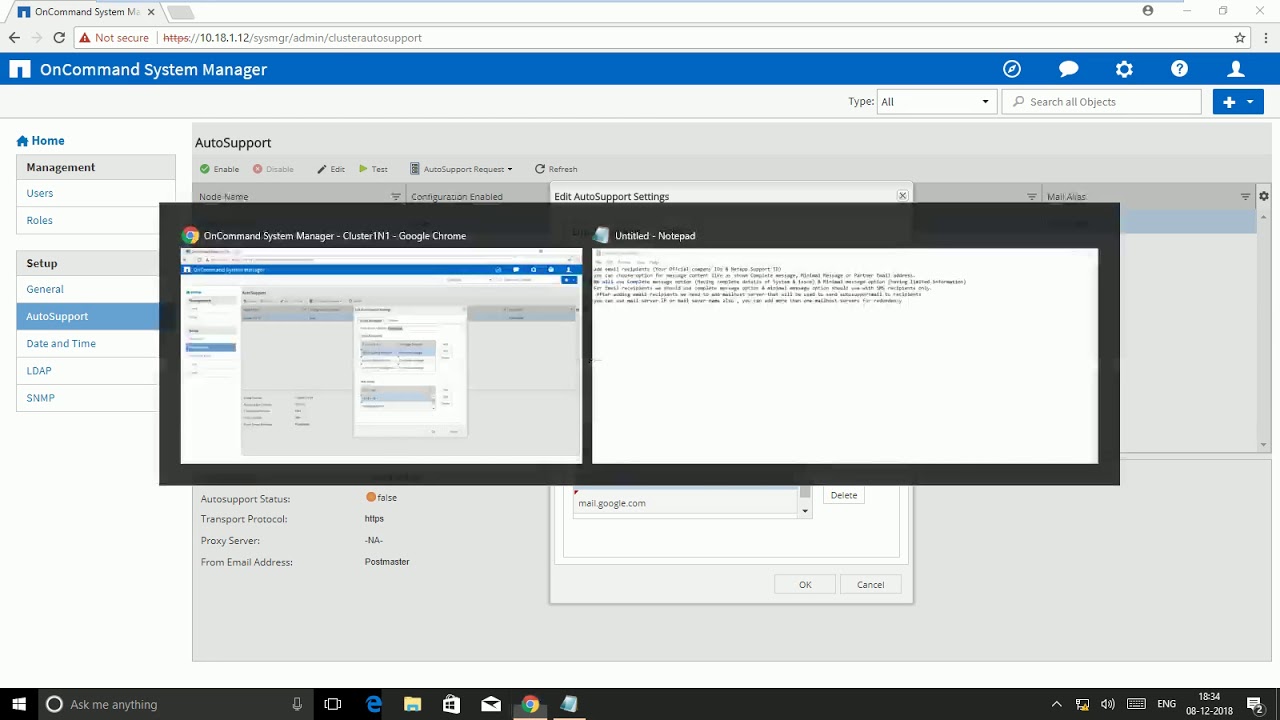Open Task View on the taskbar
This screenshot has width=1280, height=720.
333,704
